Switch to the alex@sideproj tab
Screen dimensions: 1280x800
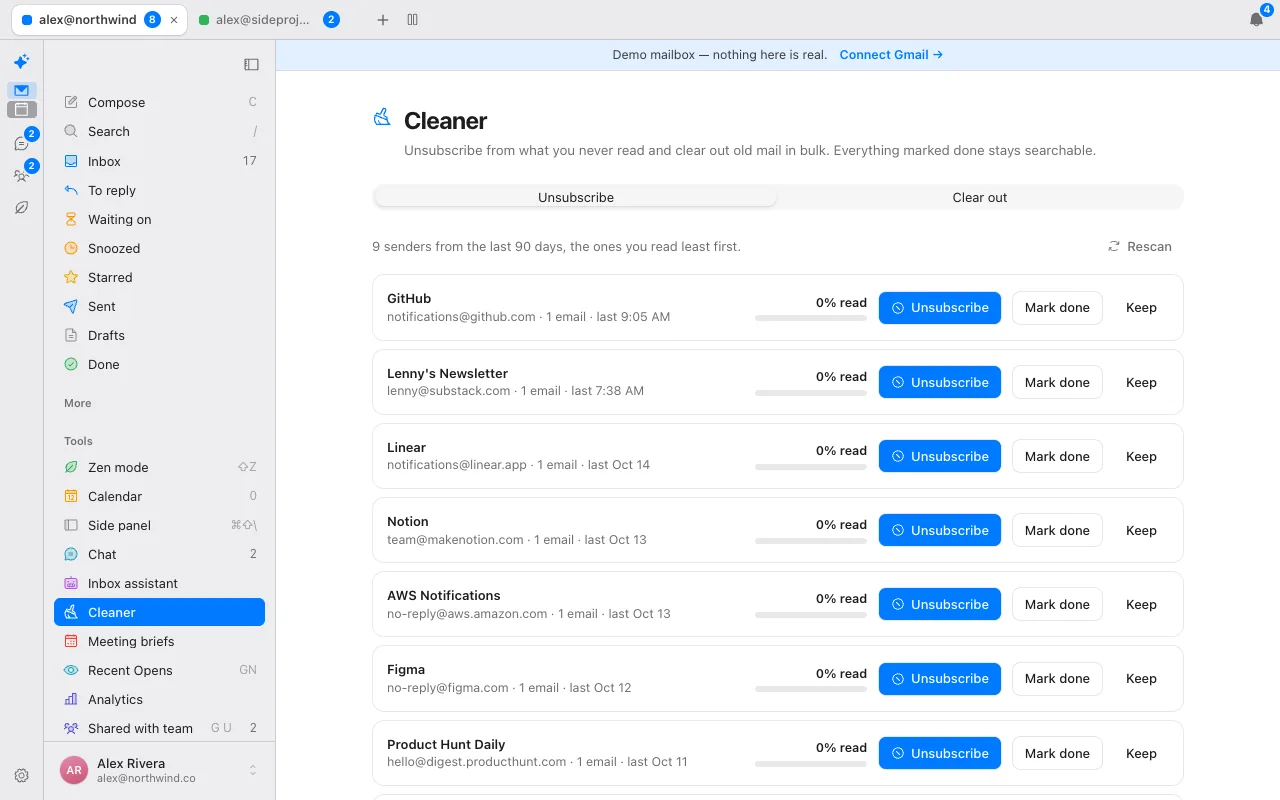point(270,20)
